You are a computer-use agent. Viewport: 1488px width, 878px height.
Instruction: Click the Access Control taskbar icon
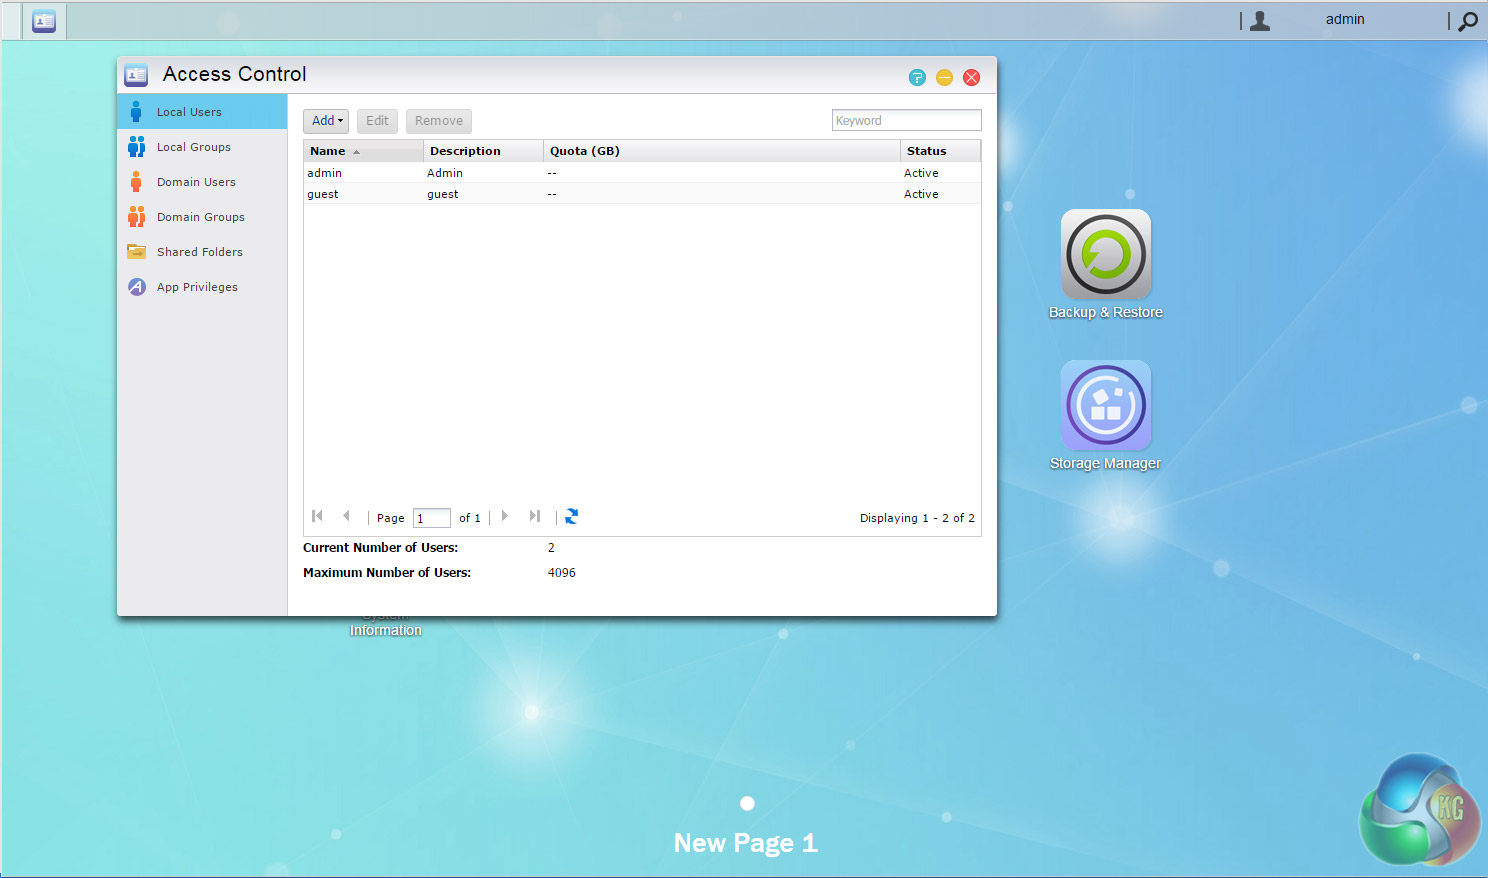(x=44, y=21)
